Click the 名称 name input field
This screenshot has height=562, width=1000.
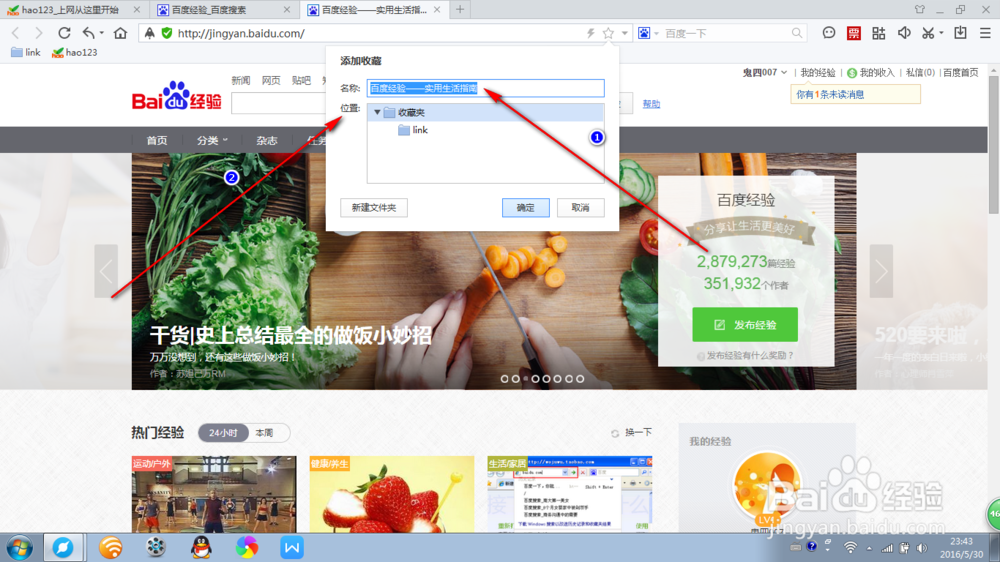[x=485, y=88]
